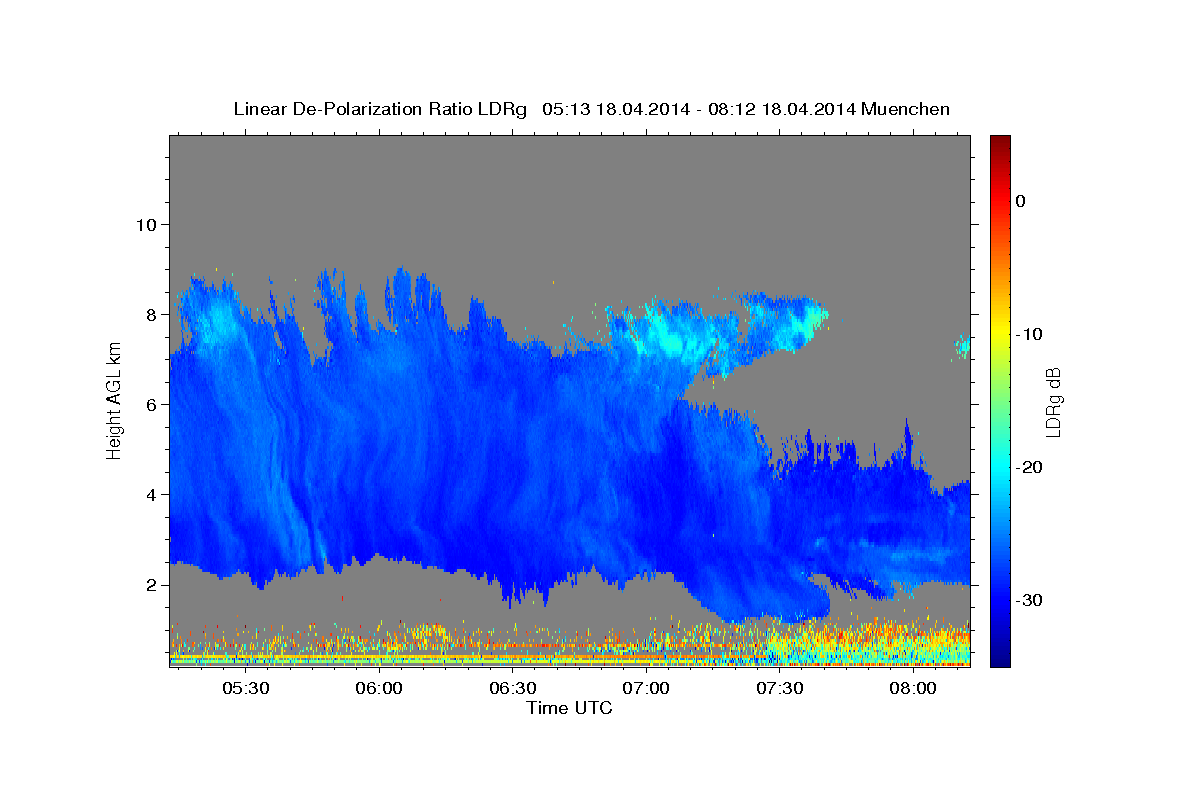Click the 'Height AGL km' axis label
Viewport: 1200px width, 800px height.
(114, 400)
